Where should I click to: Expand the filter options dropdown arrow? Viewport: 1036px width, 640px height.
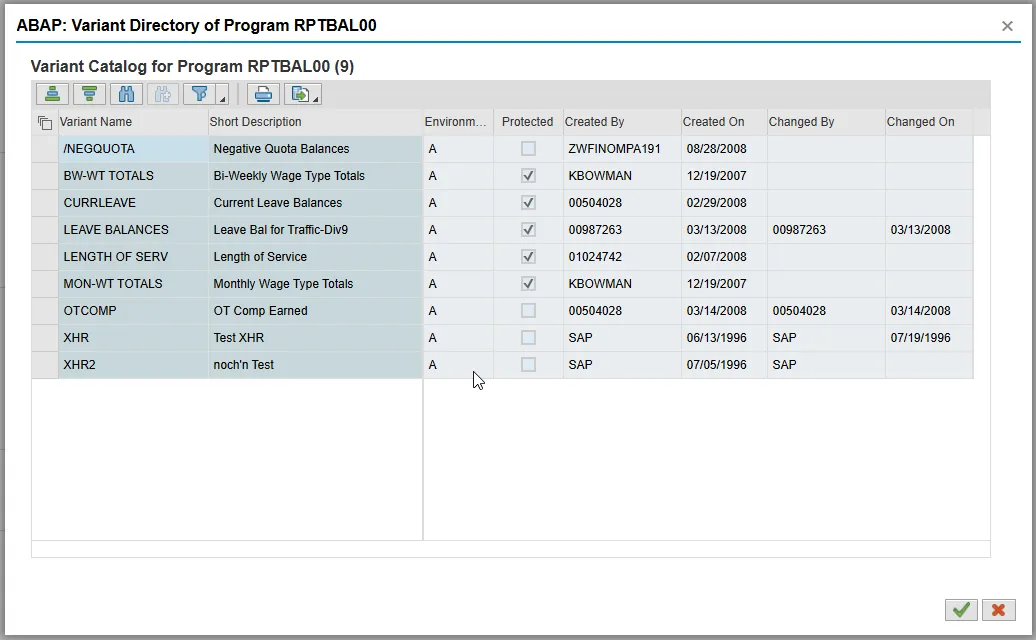pyautogui.click(x=222, y=98)
